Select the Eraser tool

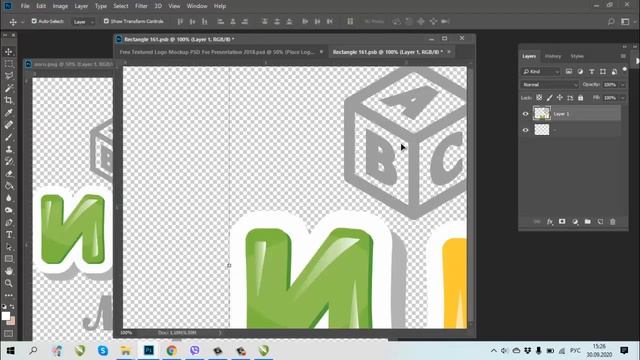click(9, 174)
